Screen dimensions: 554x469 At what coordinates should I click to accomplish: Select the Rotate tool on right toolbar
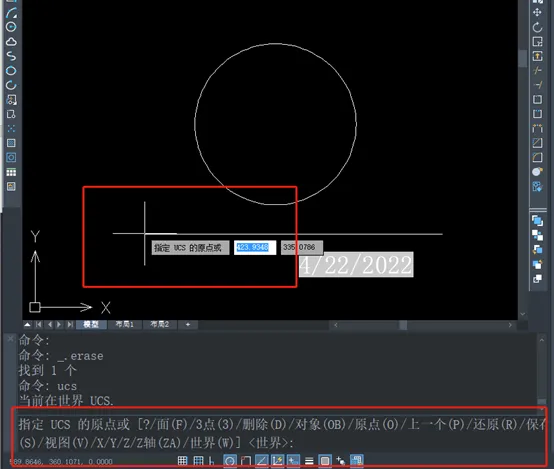[537, 27]
